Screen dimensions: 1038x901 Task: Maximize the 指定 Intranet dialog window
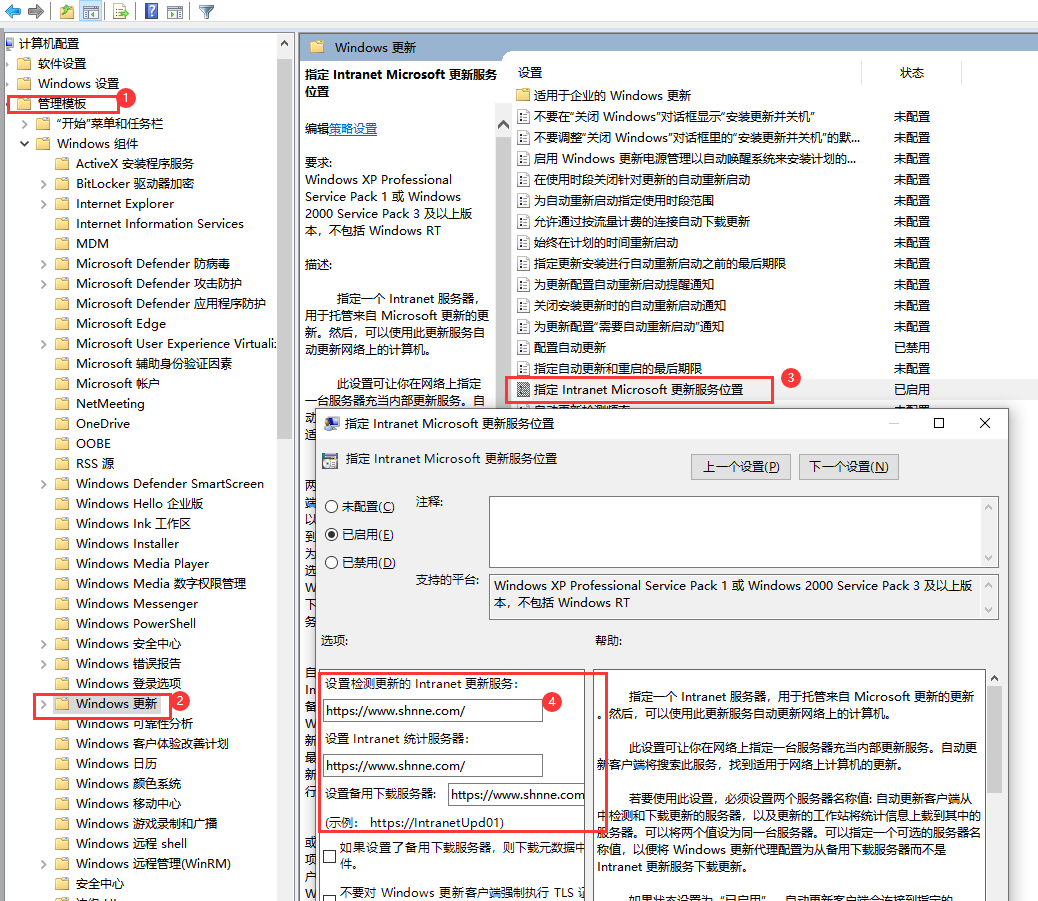[x=939, y=423]
